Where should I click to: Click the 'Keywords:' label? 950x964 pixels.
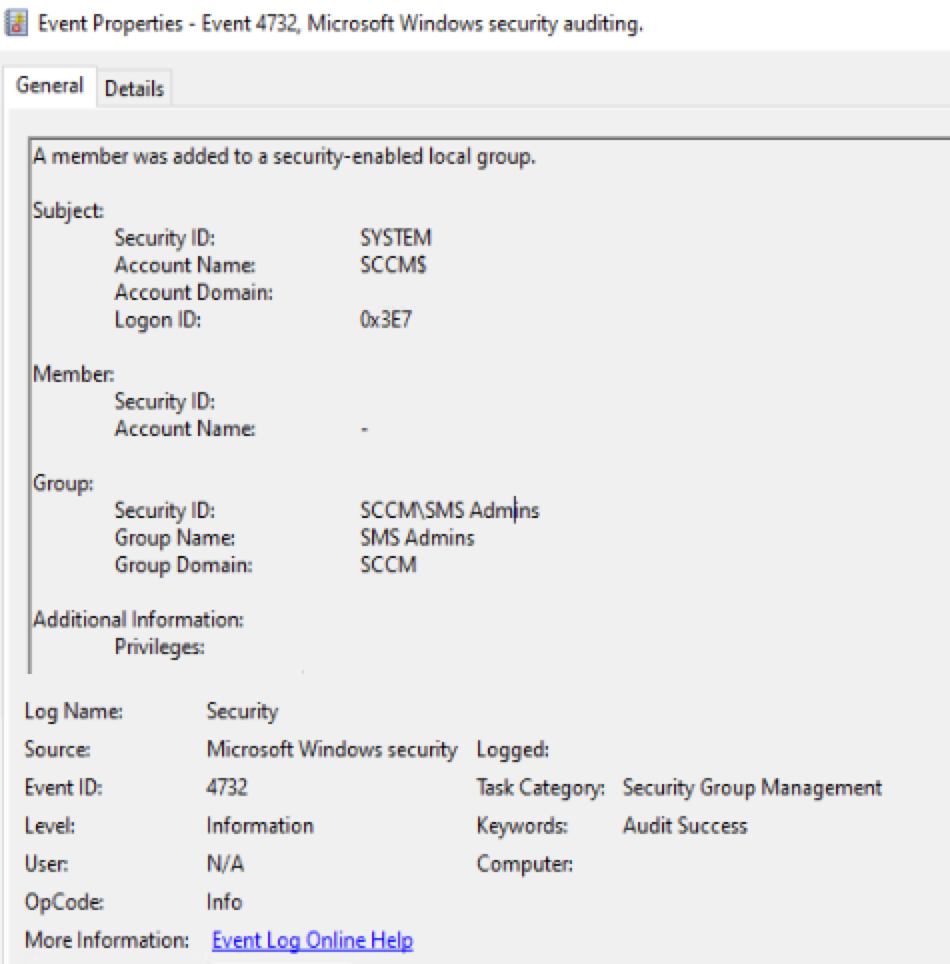click(522, 826)
